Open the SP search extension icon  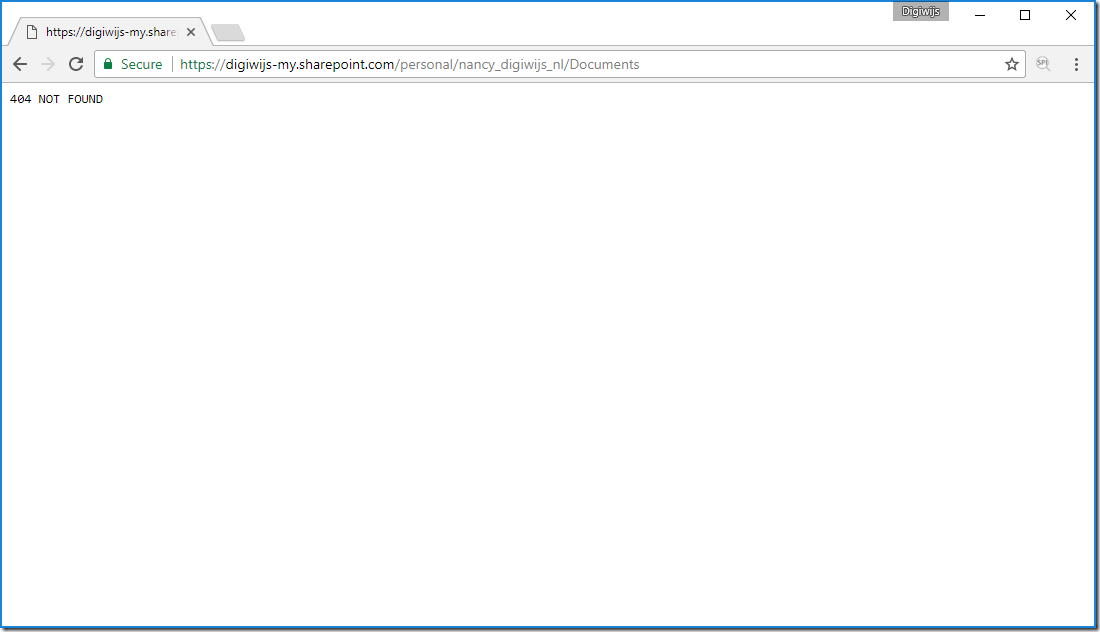(1043, 64)
